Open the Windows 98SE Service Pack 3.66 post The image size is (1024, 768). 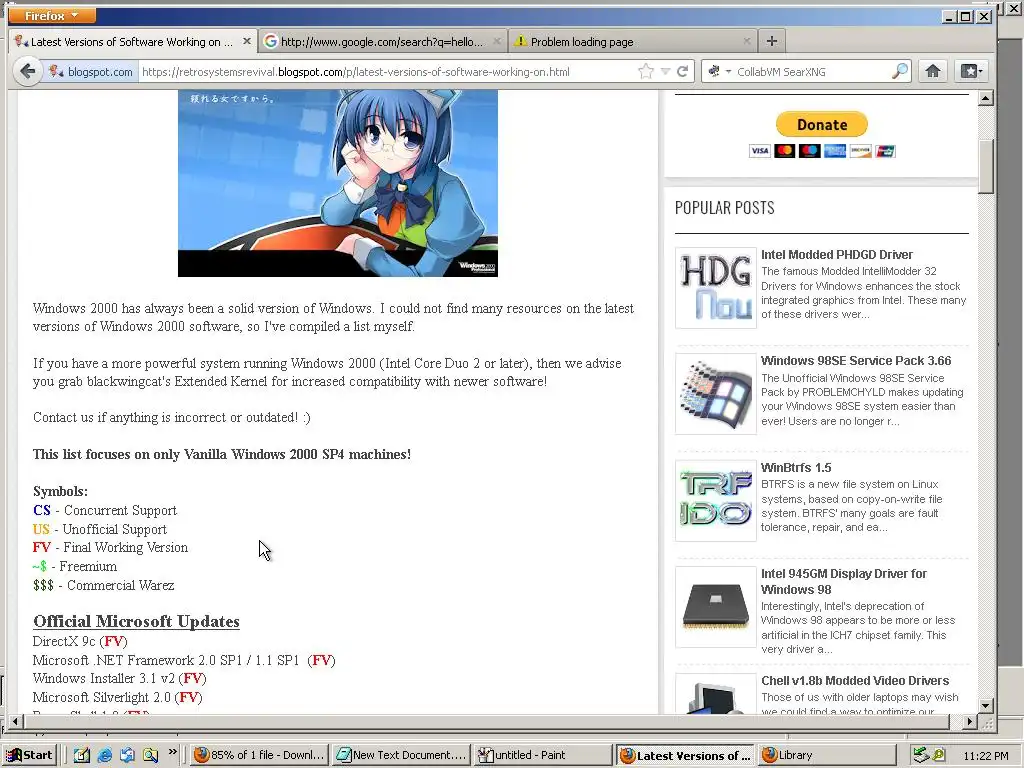[856, 360]
